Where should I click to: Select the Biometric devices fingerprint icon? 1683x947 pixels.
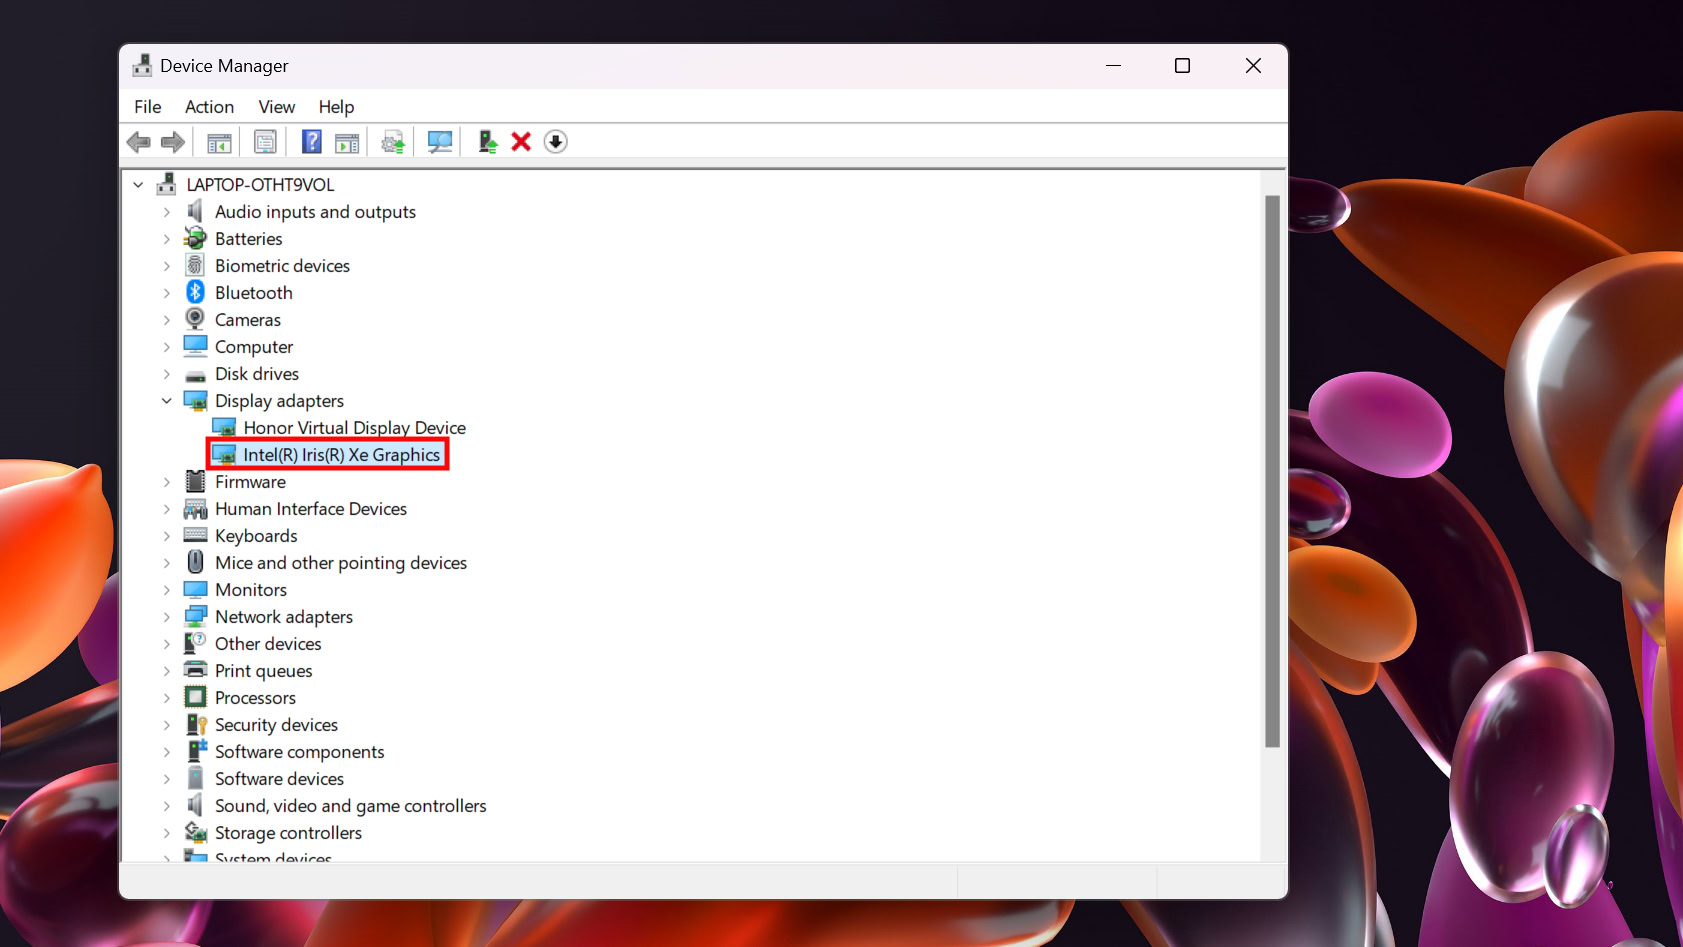pos(196,265)
